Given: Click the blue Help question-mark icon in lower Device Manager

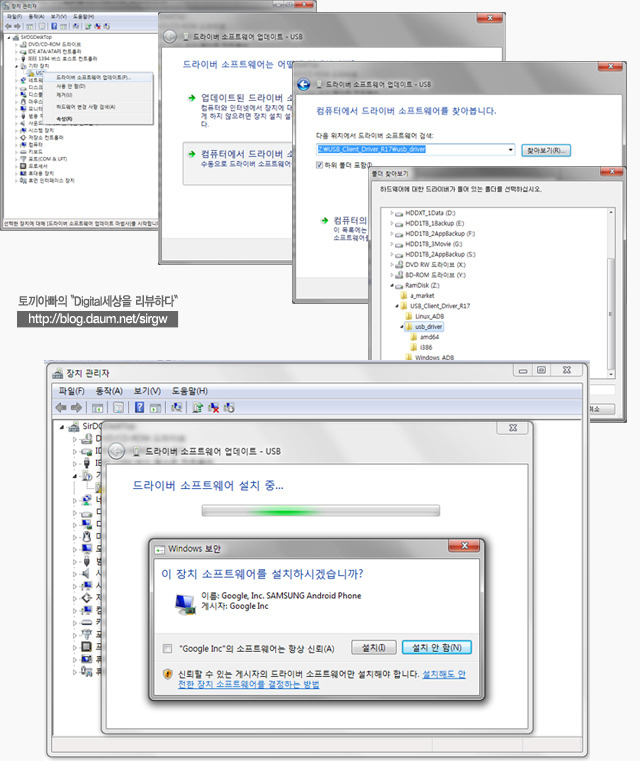Looking at the screenshot, I should pyautogui.click(x=140, y=408).
